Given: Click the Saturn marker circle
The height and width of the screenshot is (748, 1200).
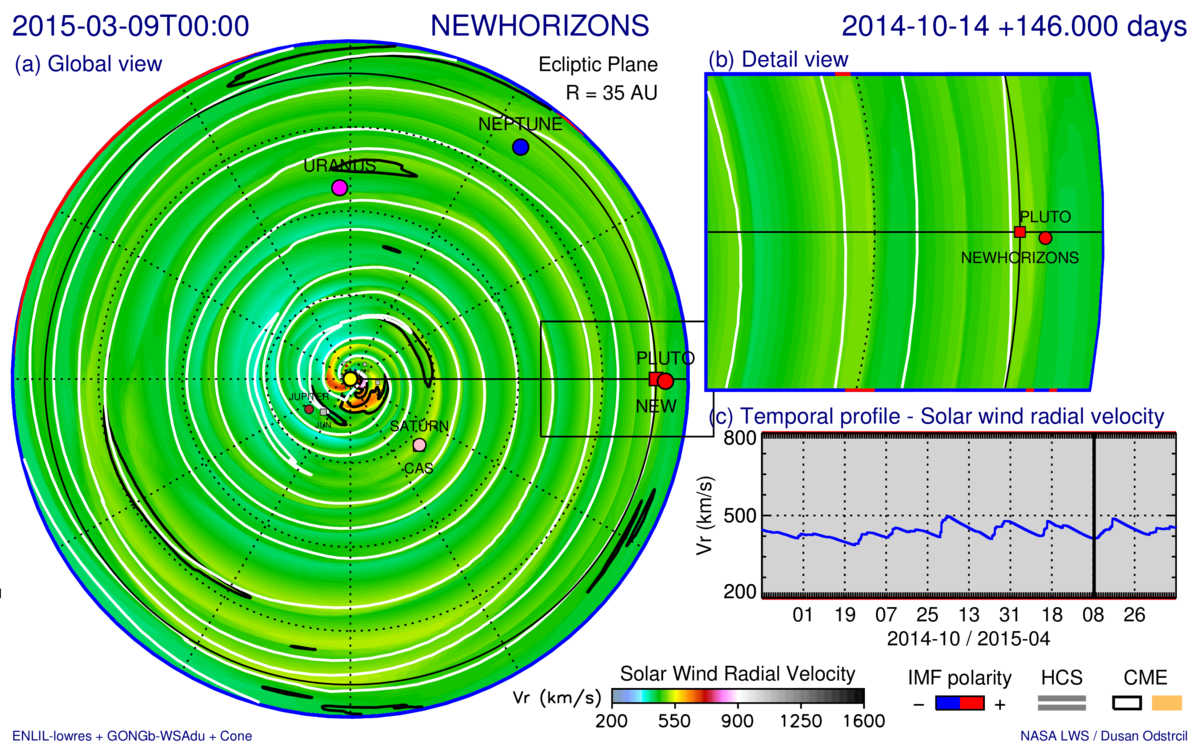Looking at the screenshot, I should (420, 445).
